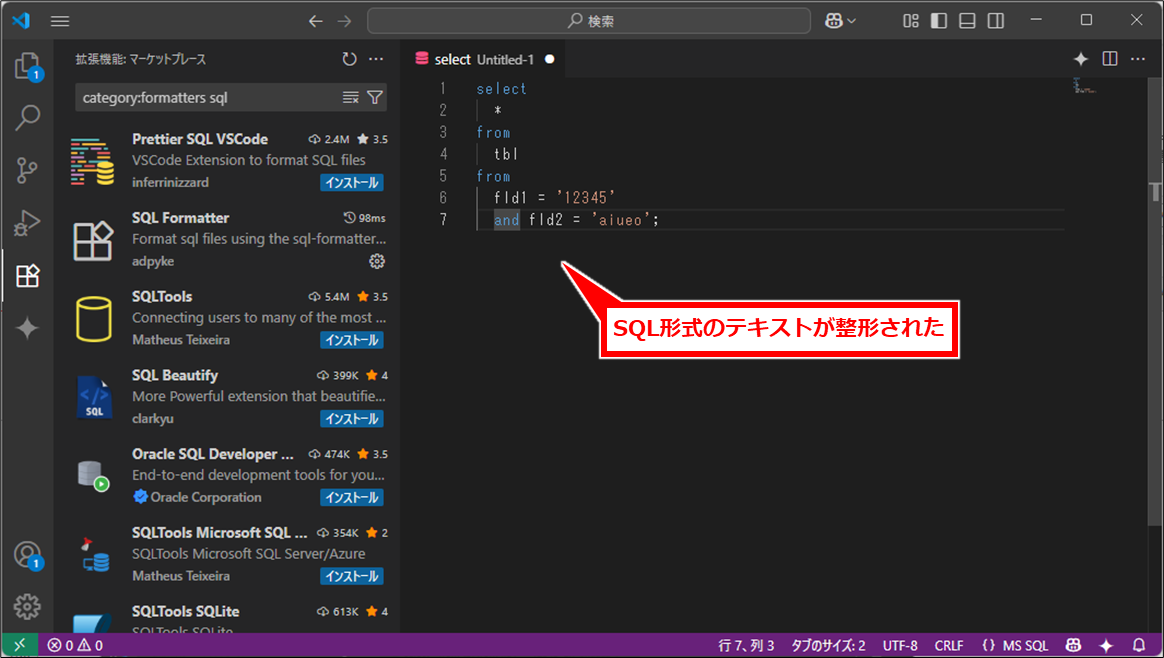This screenshot has width=1164, height=658.
Task: Change the UTF-8 encoding
Action: point(900,645)
